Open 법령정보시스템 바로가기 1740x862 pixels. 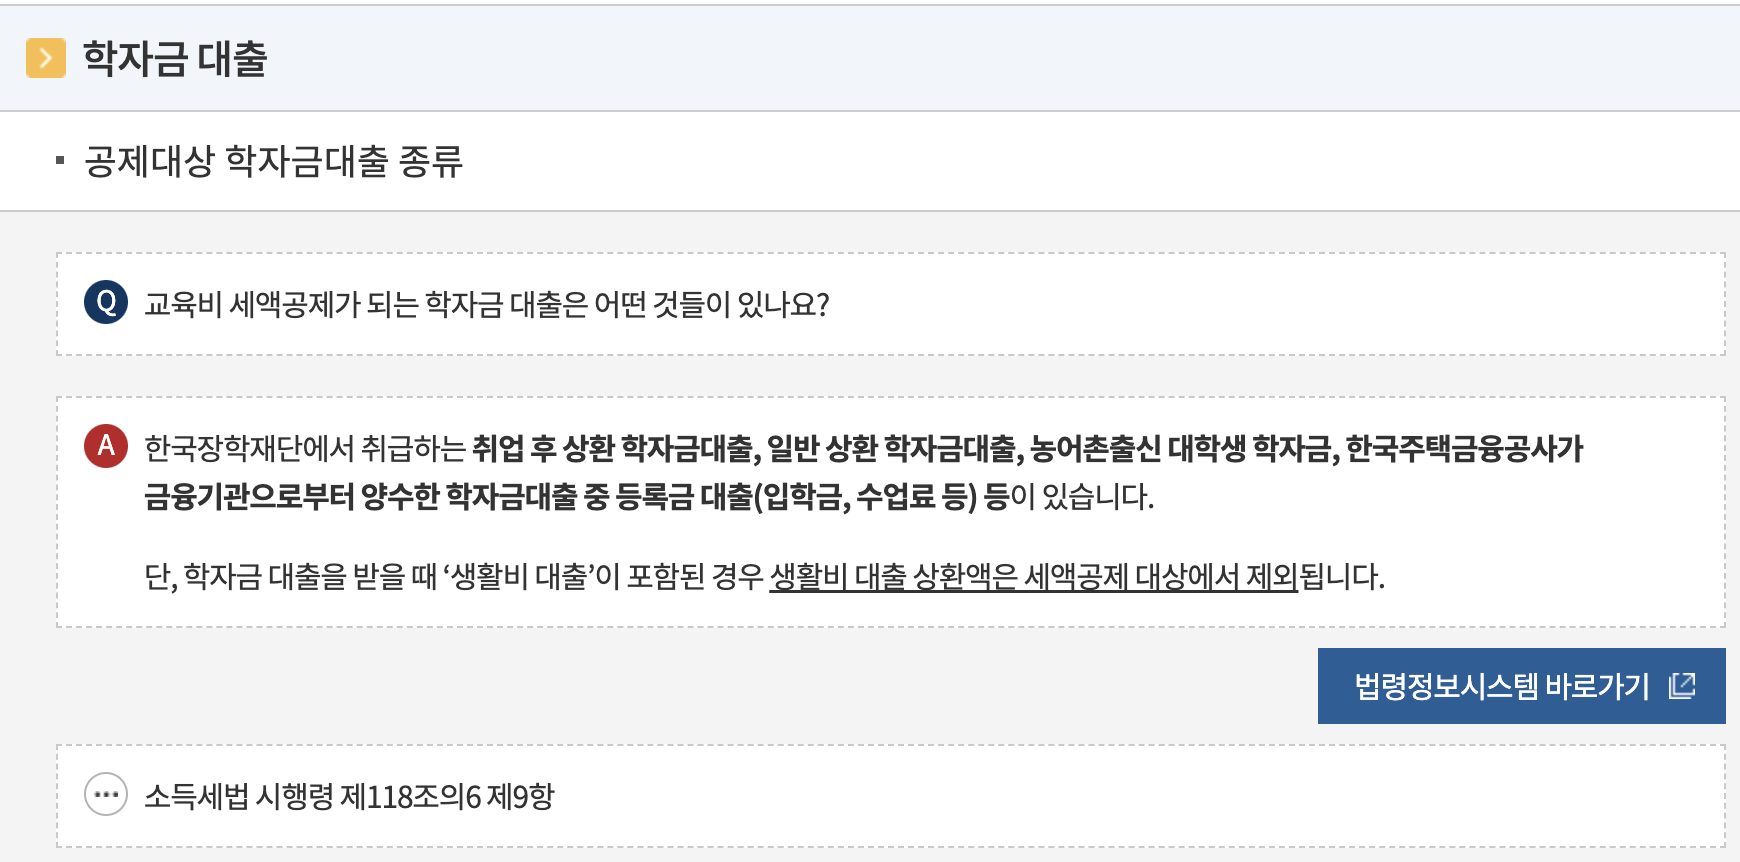click(x=1520, y=686)
